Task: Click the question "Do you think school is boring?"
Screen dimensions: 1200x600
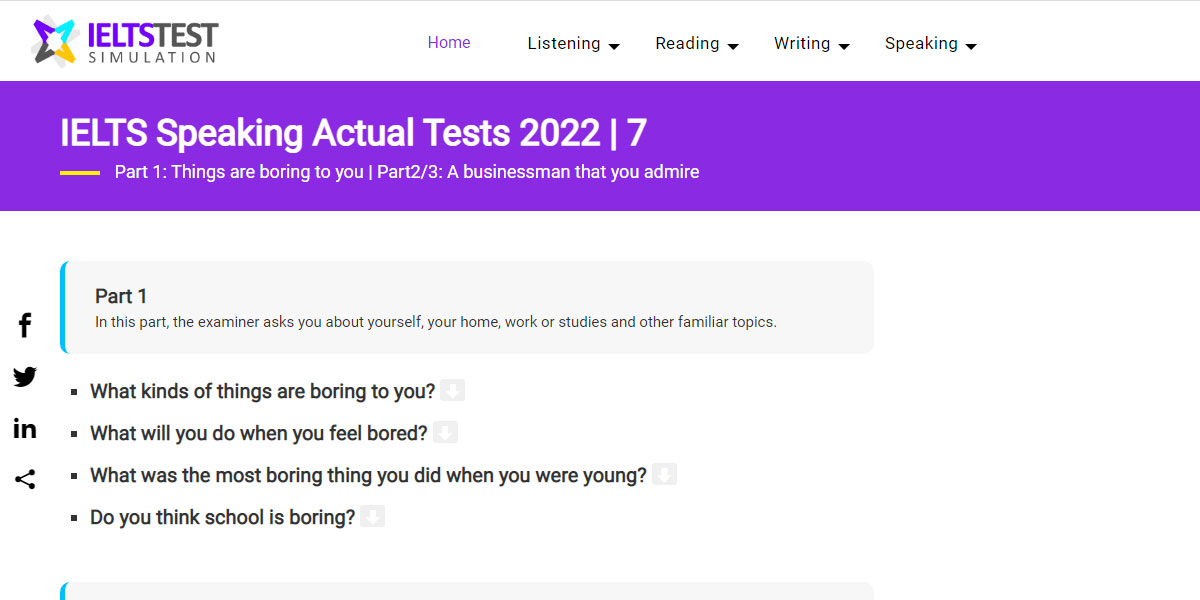Action: 224,517
